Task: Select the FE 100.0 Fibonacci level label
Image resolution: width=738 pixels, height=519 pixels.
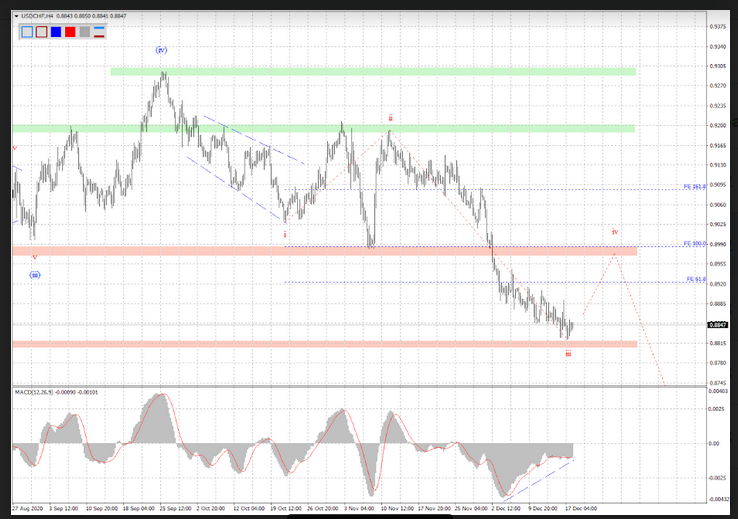Action: point(694,243)
